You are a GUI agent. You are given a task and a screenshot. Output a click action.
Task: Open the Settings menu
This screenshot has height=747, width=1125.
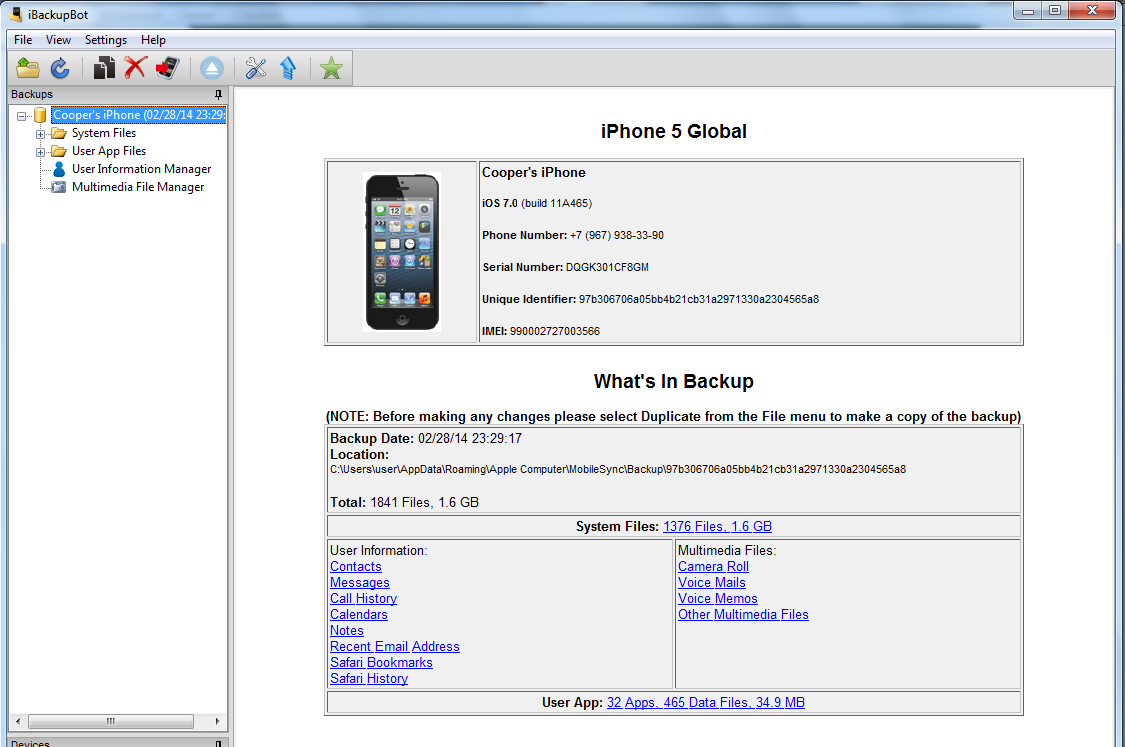pos(105,40)
